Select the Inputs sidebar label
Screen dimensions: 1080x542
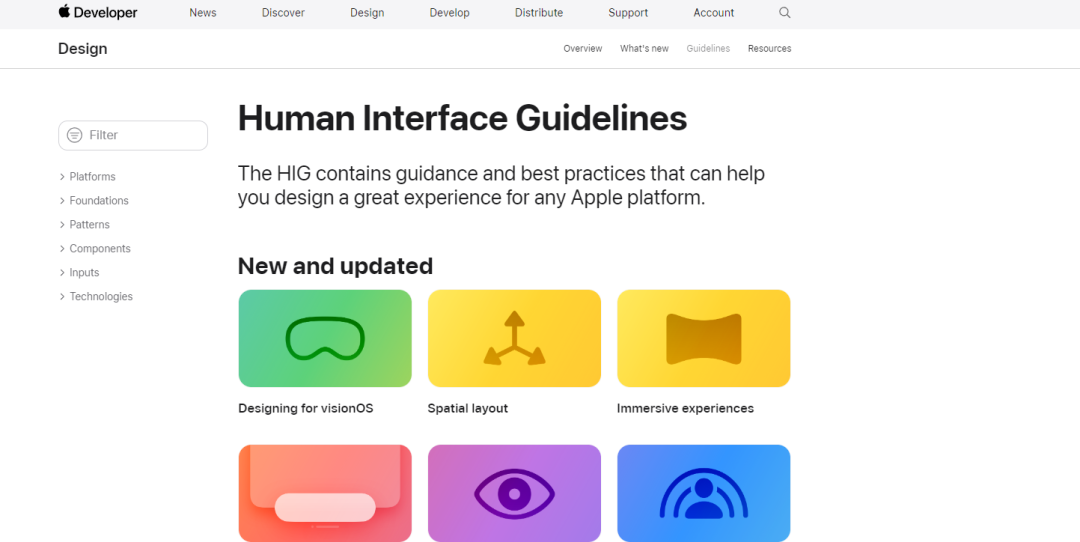pos(84,273)
